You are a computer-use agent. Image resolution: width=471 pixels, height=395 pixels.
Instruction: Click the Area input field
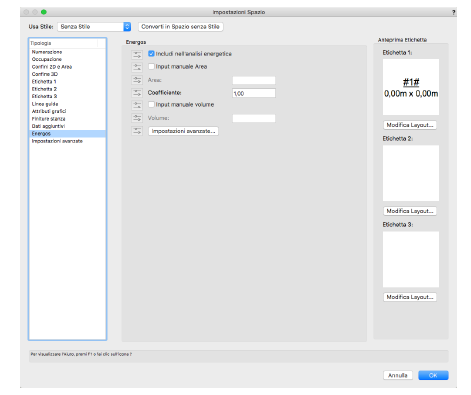[x=254, y=80]
